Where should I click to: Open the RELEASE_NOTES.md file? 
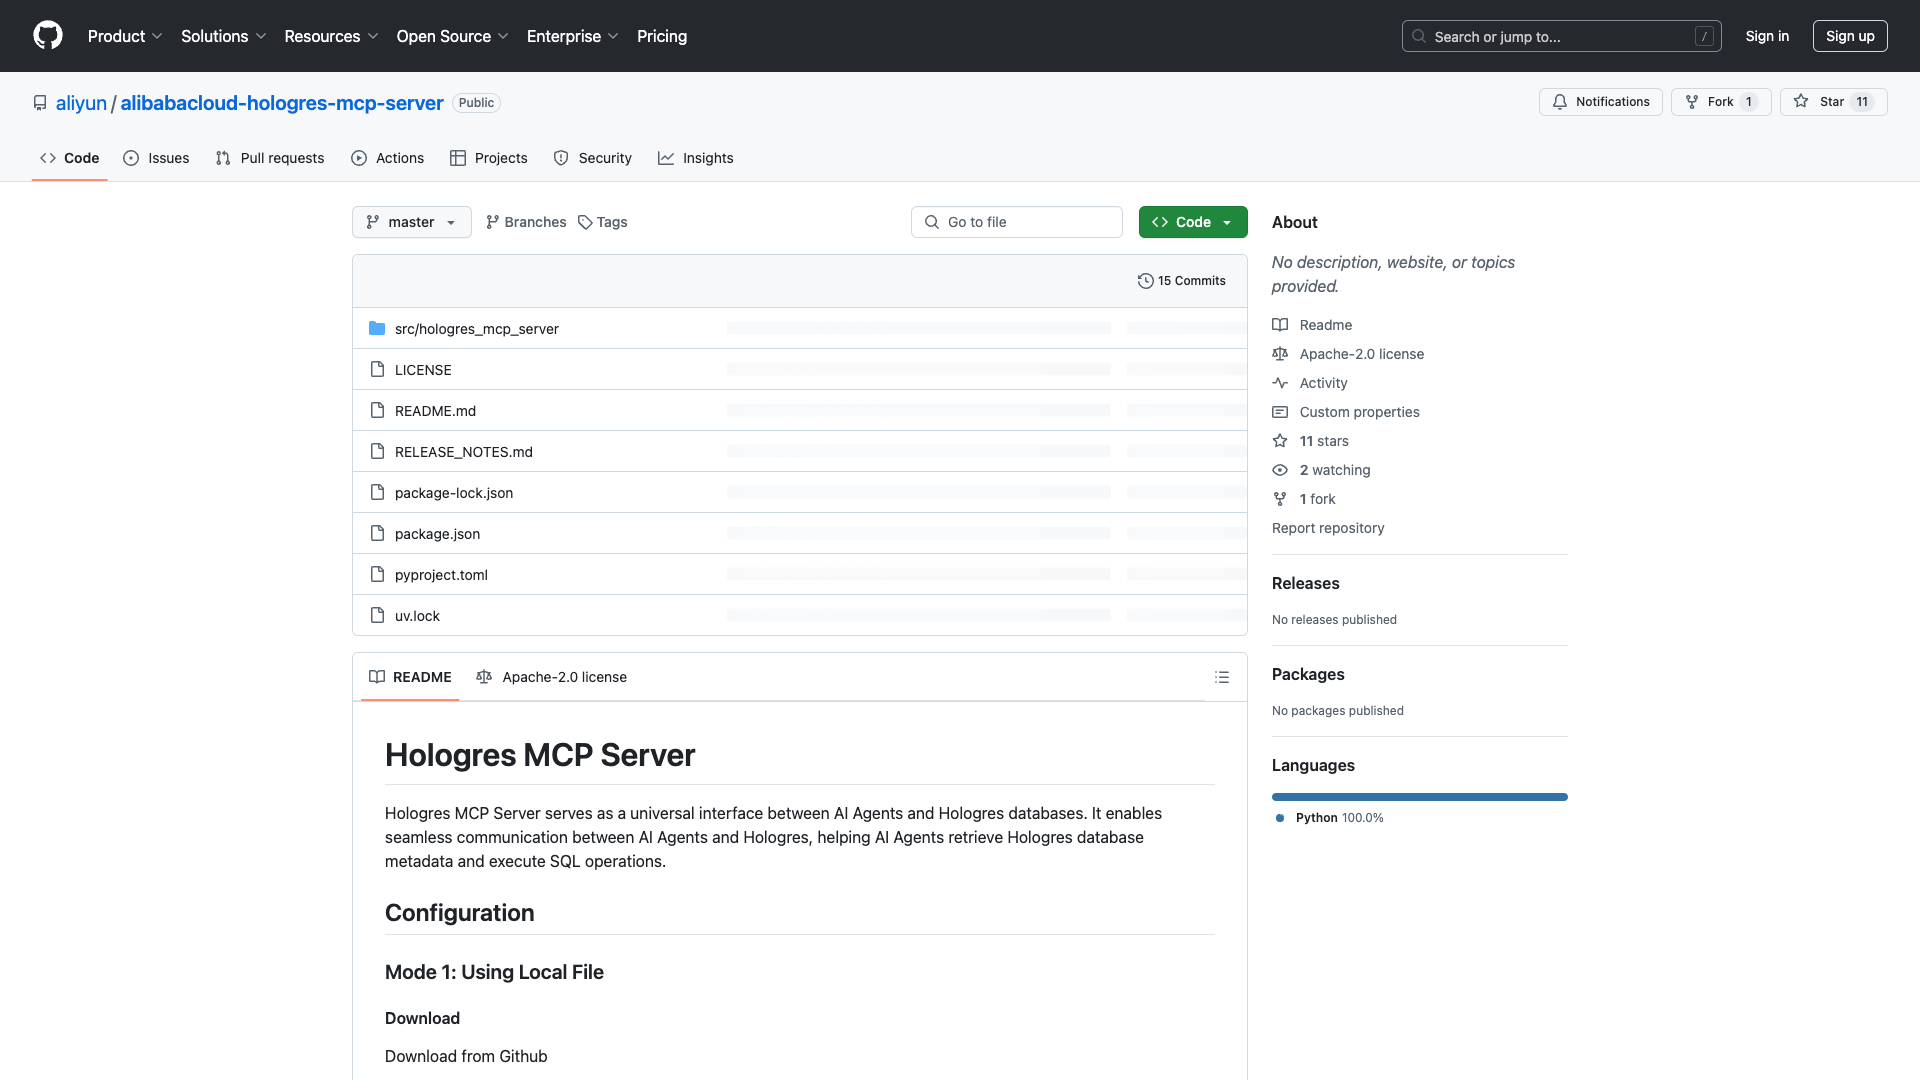[x=463, y=451]
